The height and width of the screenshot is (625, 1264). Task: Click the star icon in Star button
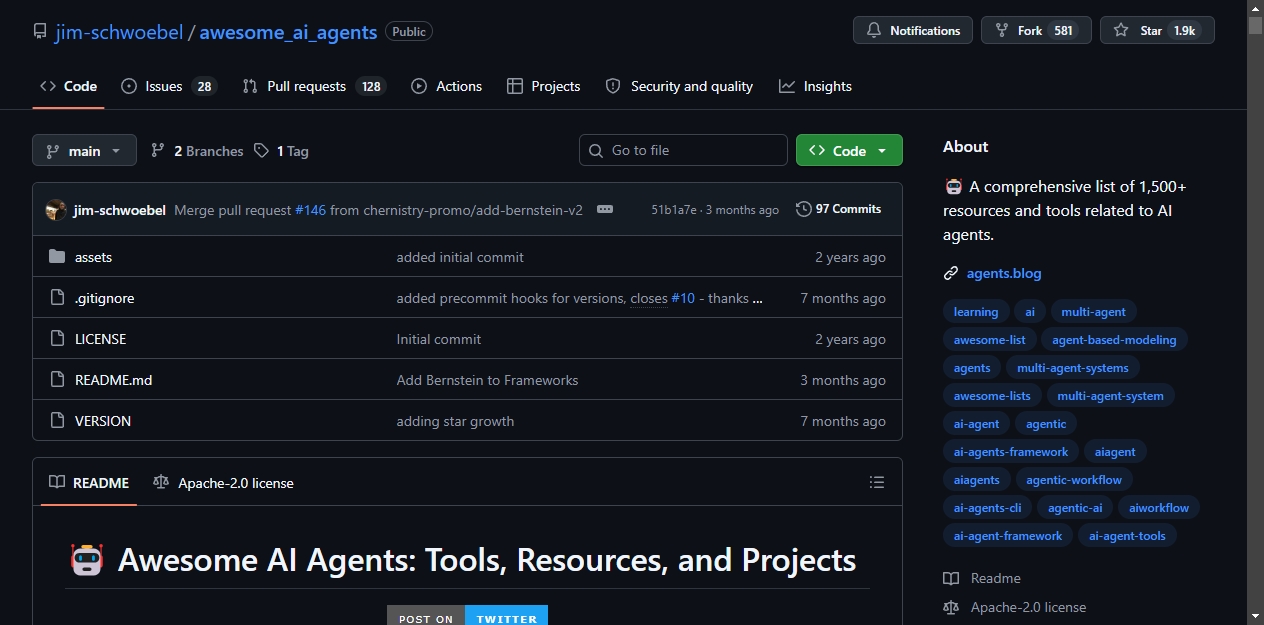click(1121, 31)
